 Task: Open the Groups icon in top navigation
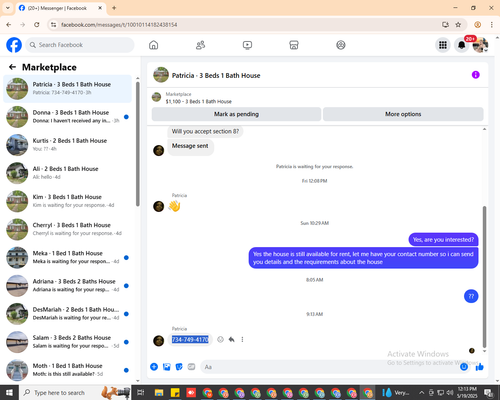(x=341, y=45)
